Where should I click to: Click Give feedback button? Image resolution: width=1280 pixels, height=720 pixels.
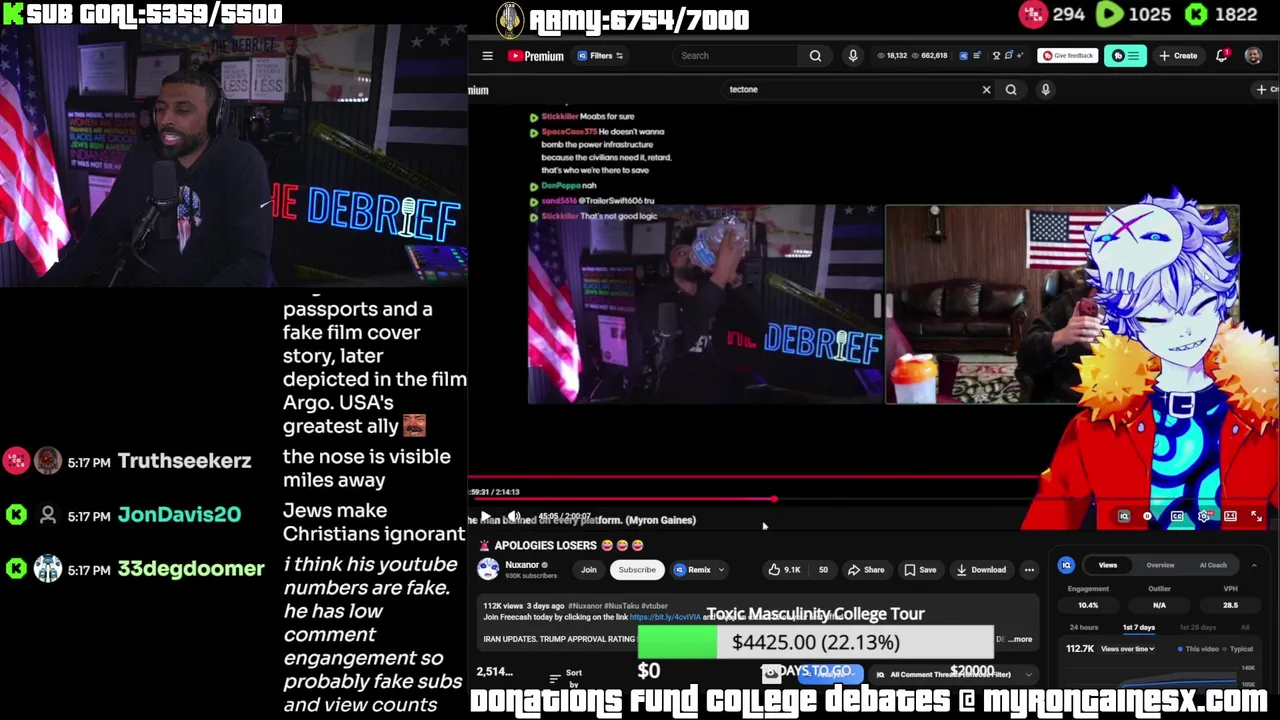[1068, 56]
